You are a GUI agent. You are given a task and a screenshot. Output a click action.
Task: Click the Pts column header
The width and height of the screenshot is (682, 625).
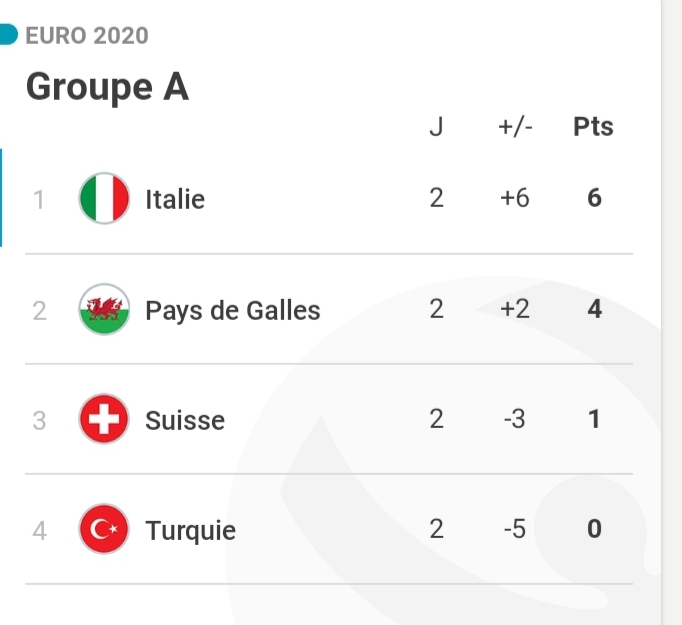click(593, 127)
